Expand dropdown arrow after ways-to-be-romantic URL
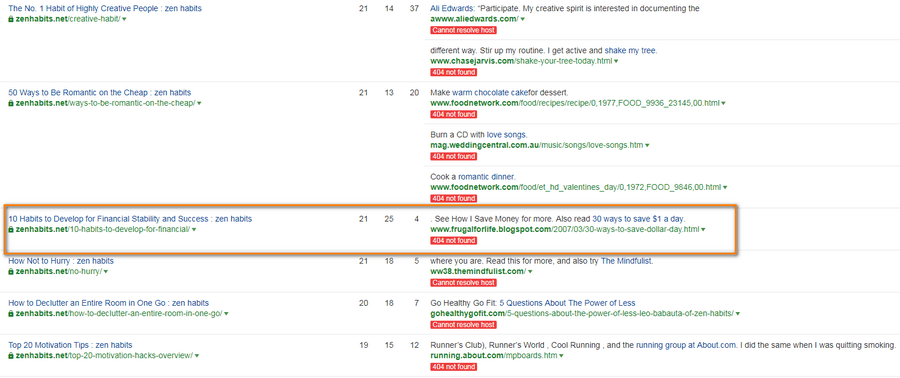The width and height of the screenshot is (900, 378). 199,103
